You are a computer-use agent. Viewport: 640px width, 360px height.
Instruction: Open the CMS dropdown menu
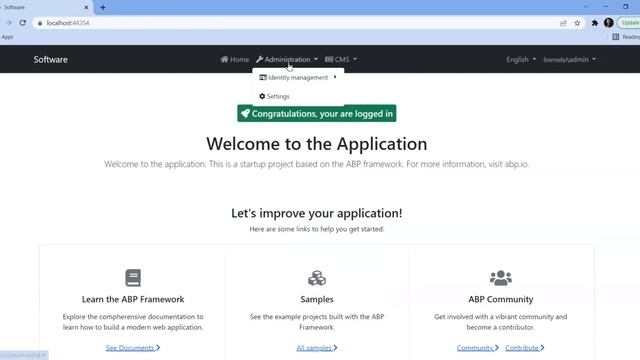click(x=341, y=60)
